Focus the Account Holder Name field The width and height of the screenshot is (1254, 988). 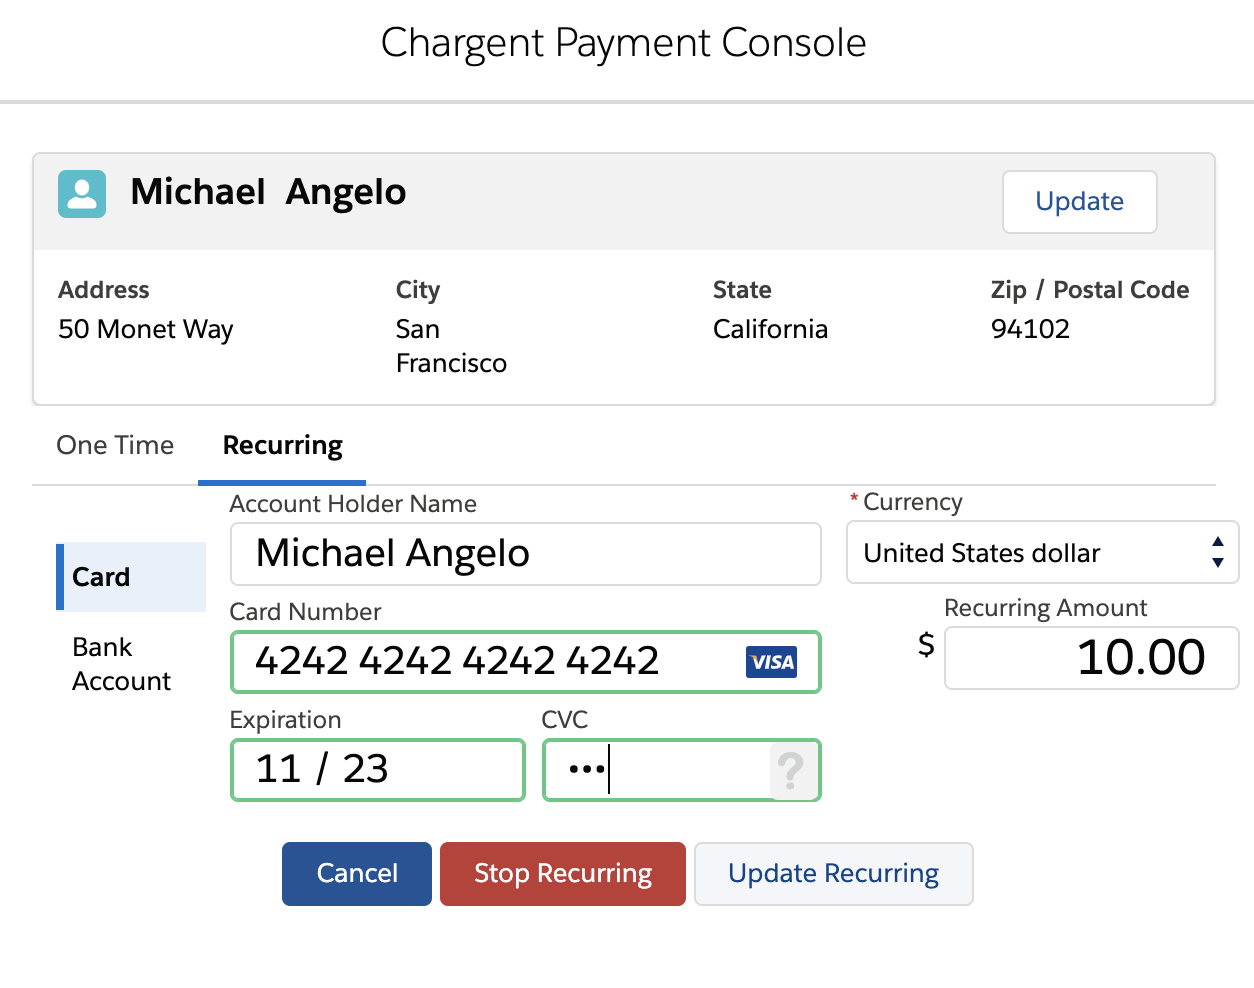[525, 554]
